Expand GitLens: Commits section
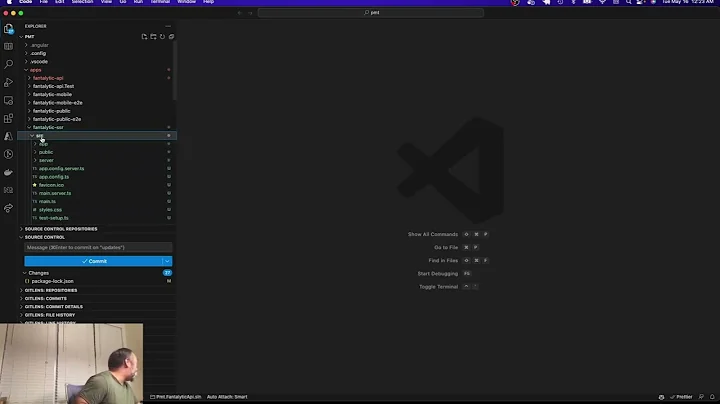Viewport: 720px width, 404px height. [45, 298]
